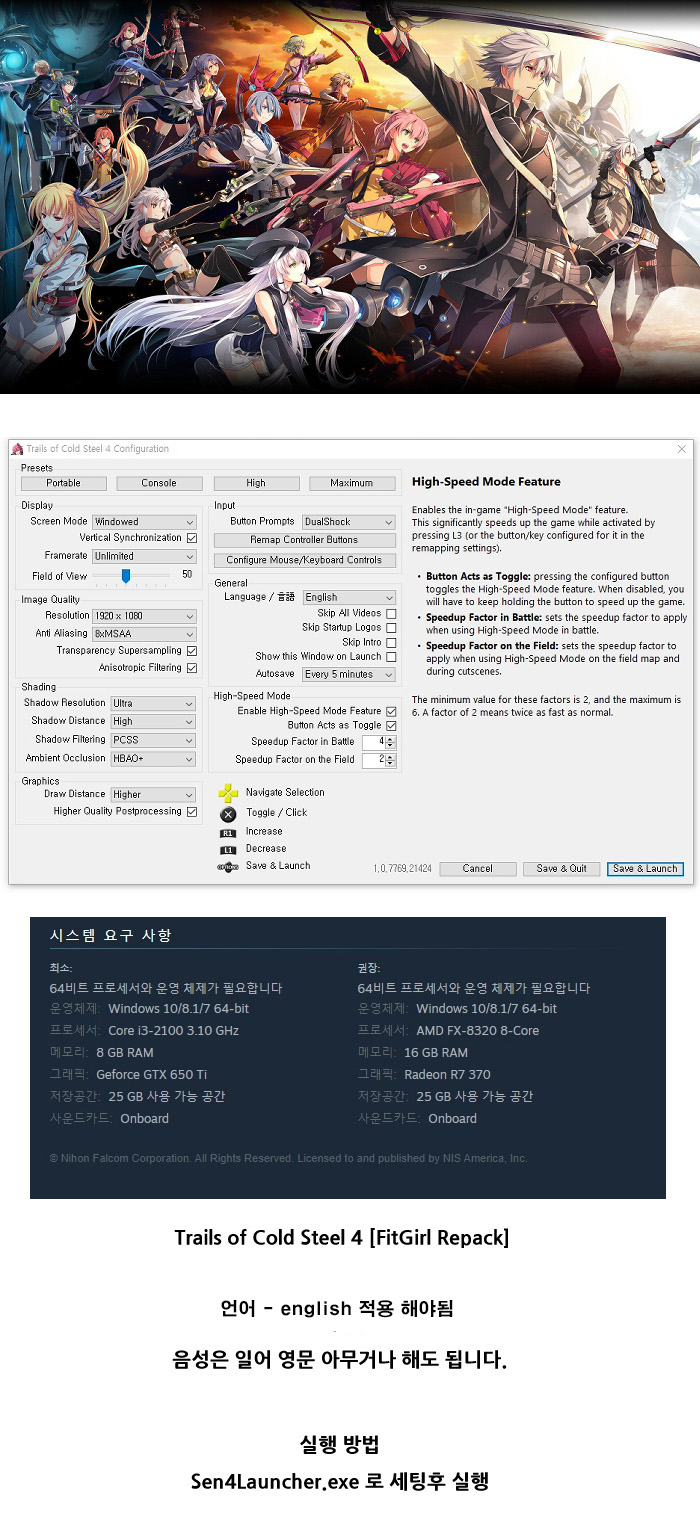Apply the Console preset
The height and width of the screenshot is (1525, 700).
coord(159,483)
